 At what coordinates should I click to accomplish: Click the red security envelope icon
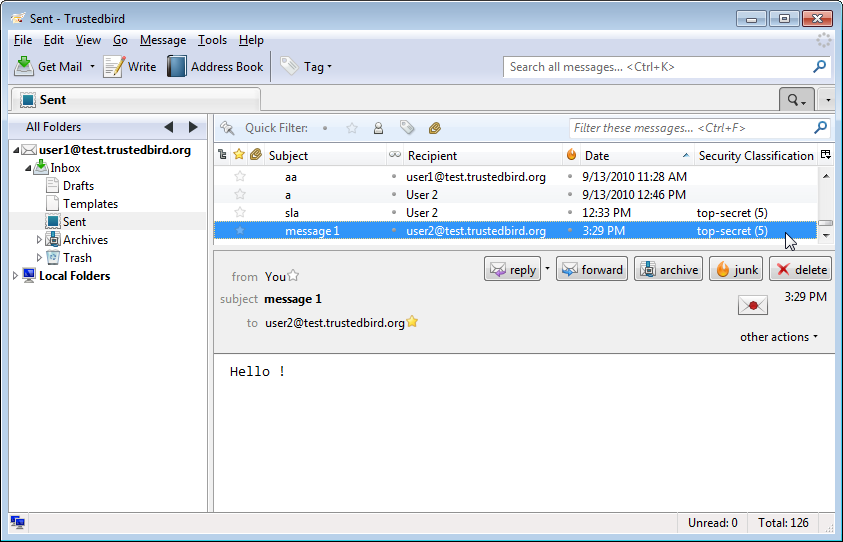click(x=752, y=305)
